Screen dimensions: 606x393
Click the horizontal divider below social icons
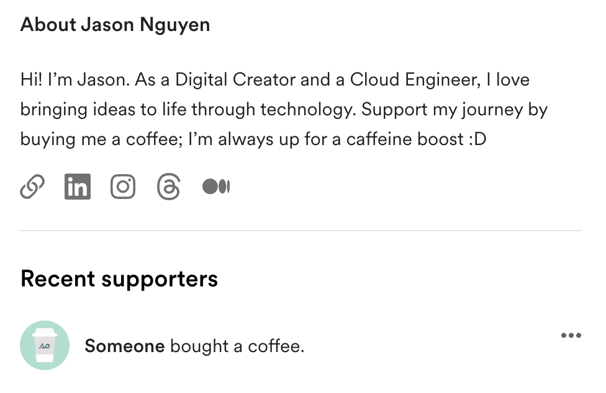(x=300, y=230)
